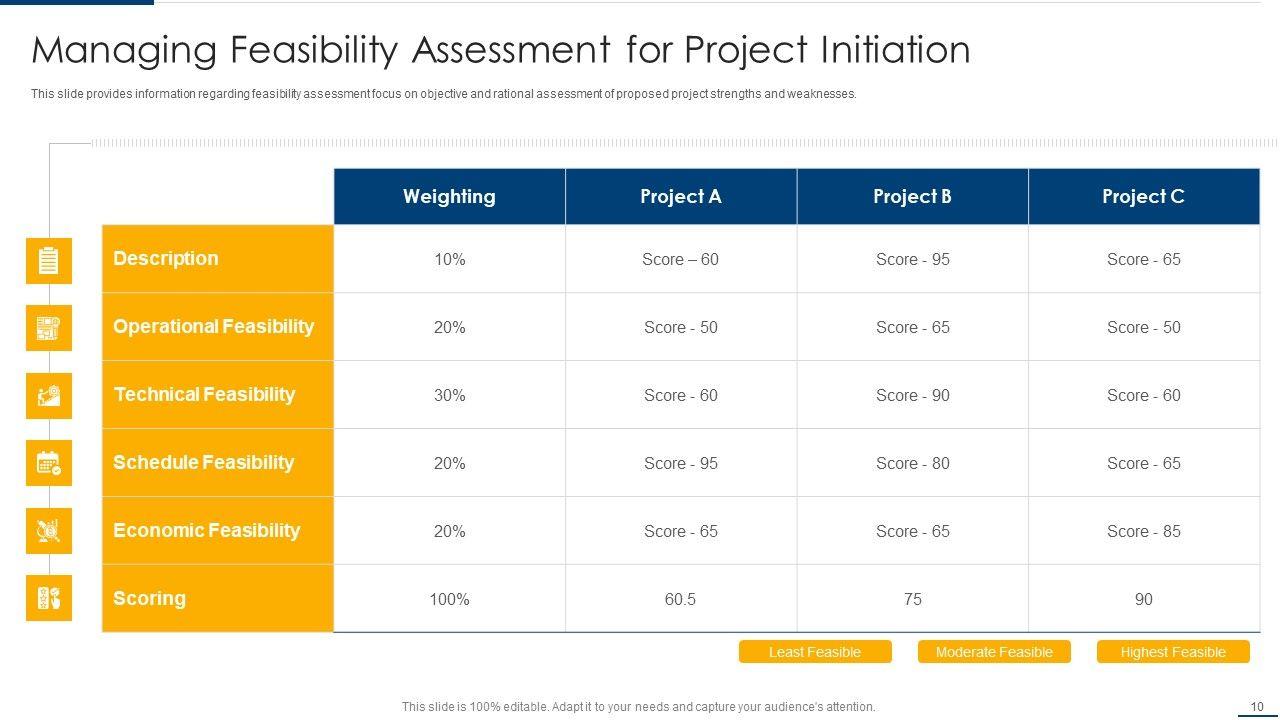1280x720 pixels.
Task: Click the Project C column header
Action: click(x=1143, y=196)
